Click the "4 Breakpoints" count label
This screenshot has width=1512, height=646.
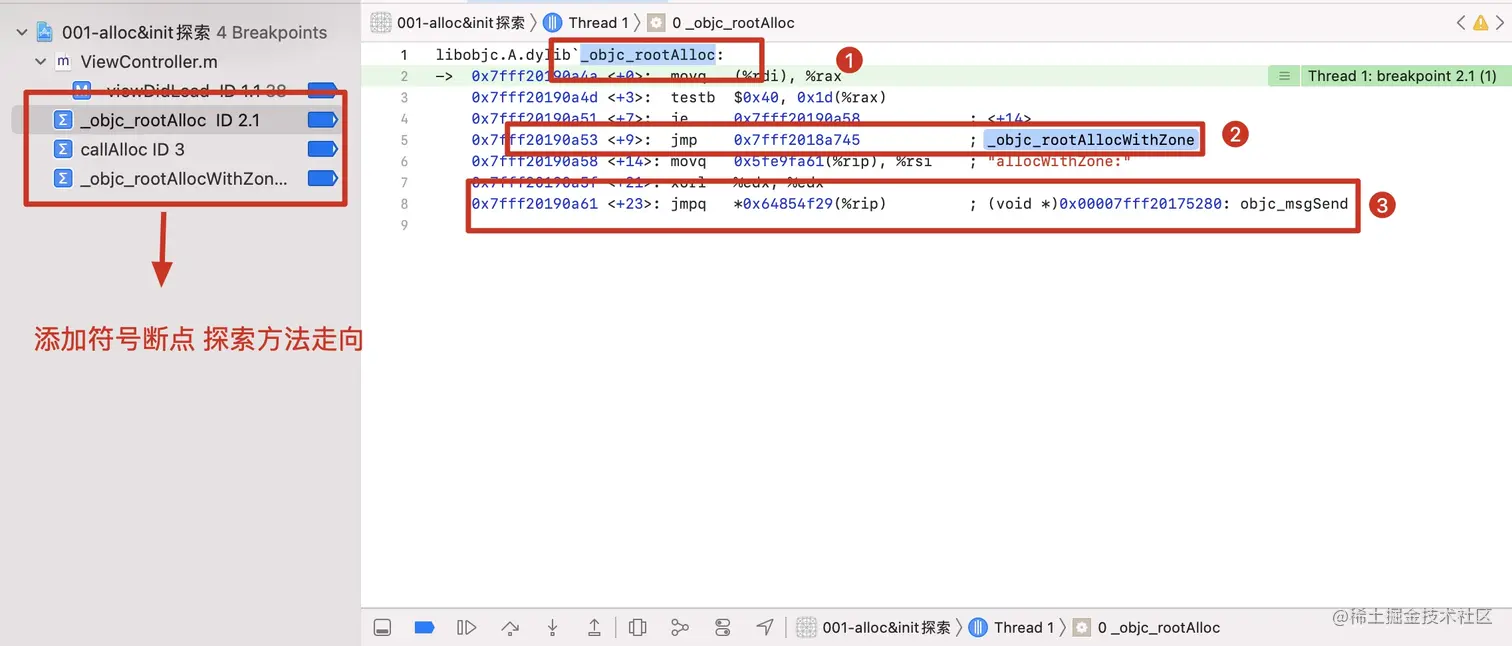pyautogui.click(x=272, y=32)
